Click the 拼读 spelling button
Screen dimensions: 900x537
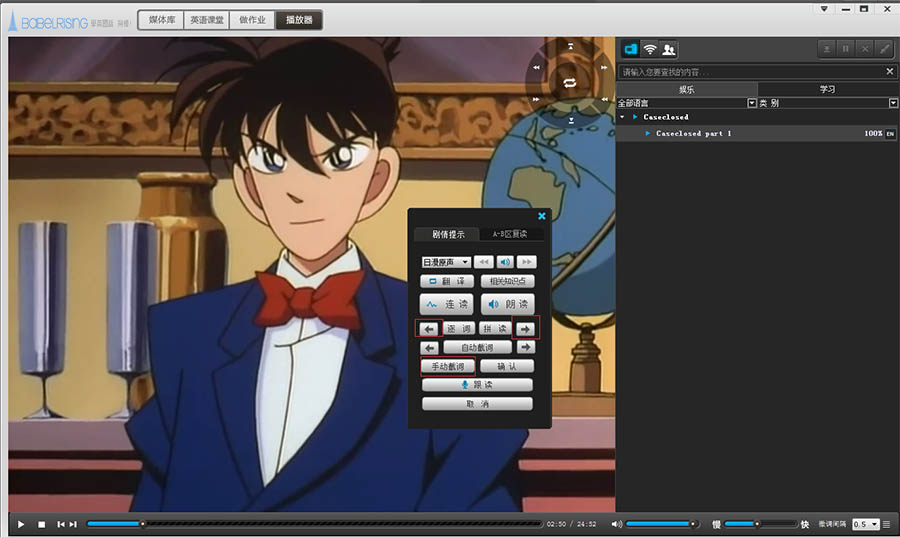click(494, 329)
